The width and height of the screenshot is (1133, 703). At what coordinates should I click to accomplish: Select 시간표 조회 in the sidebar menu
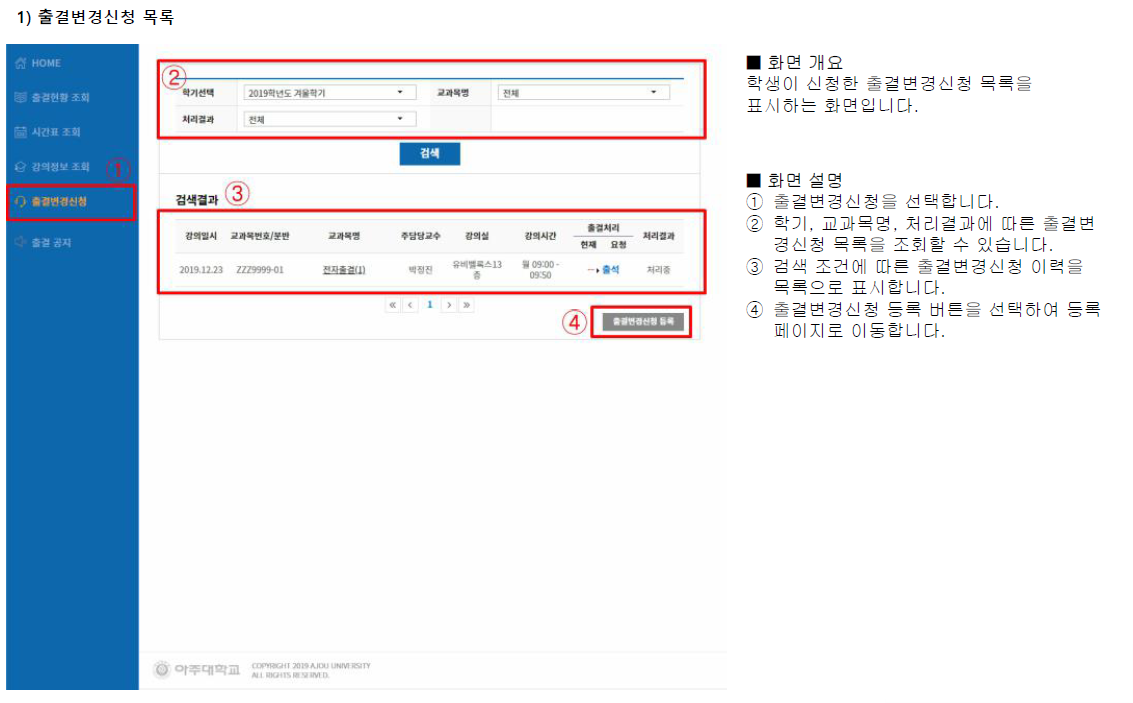pyautogui.click(x=56, y=132)
